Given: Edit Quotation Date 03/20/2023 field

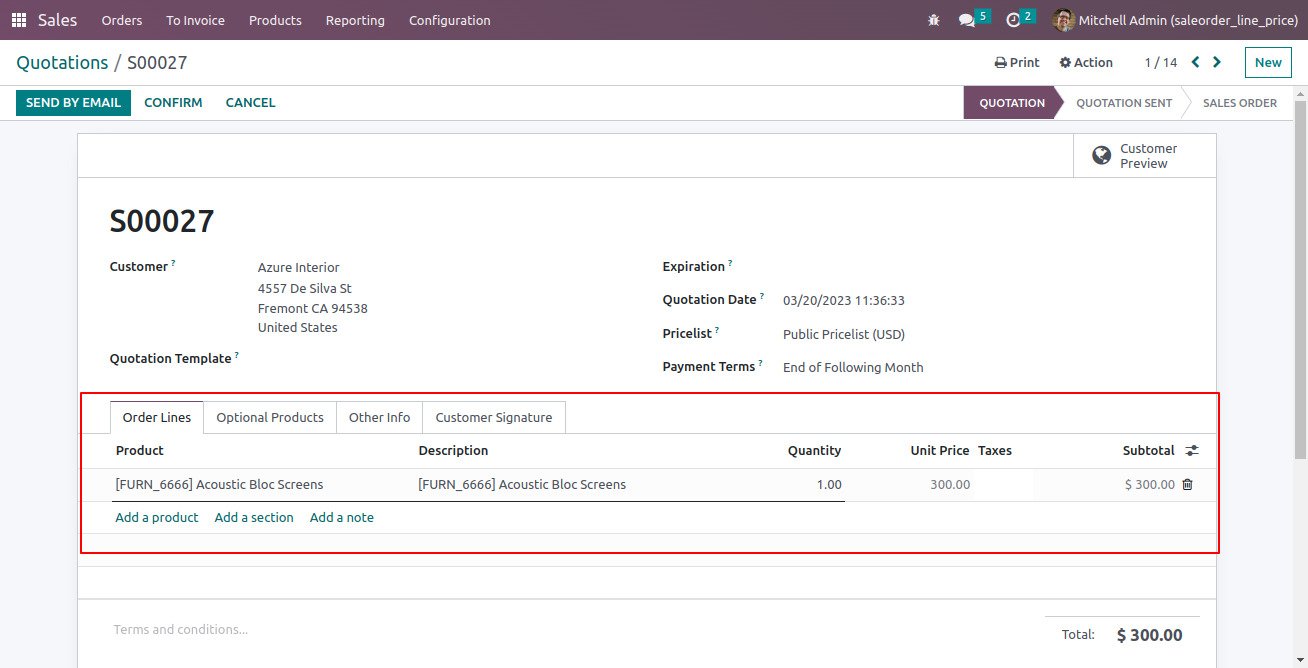Looking at the screenshot, I should click(x=844, y=300).
